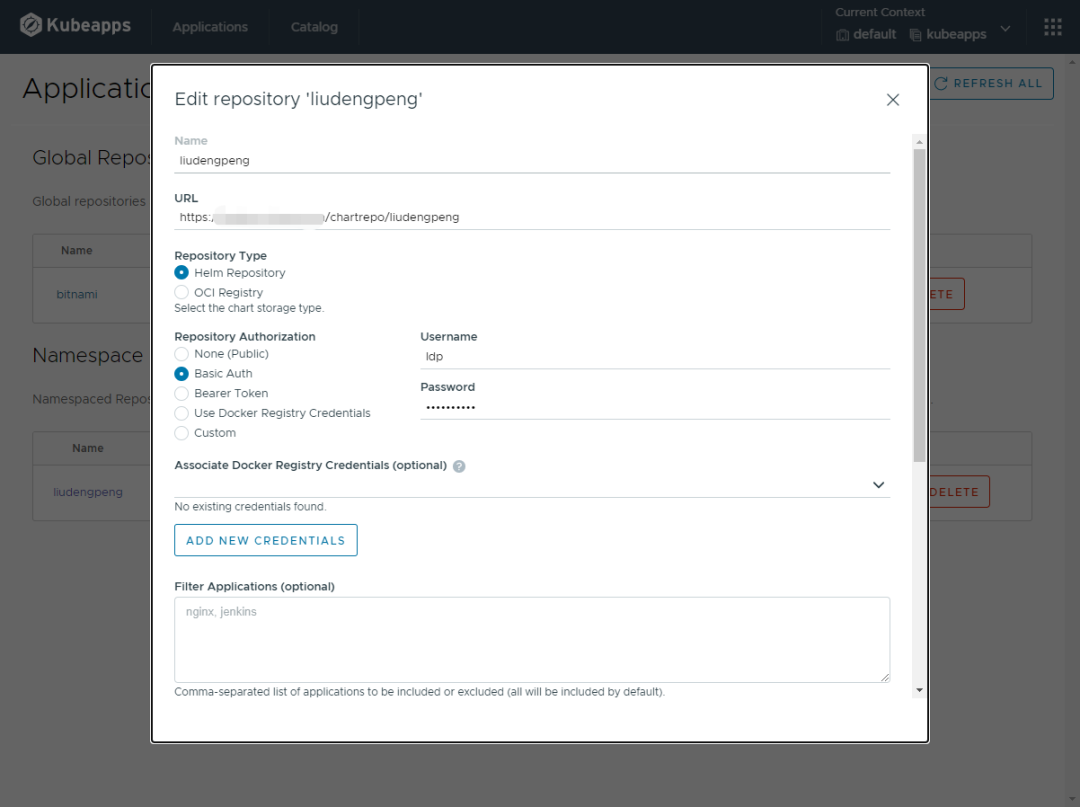
Task: Select the OCI Registry radio button
Action: (182, 292)
